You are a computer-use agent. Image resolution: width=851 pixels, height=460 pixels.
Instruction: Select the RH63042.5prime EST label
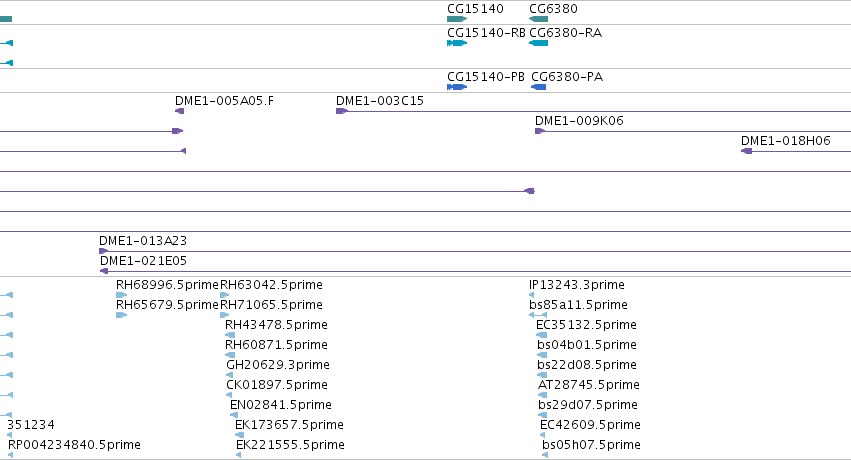[271, 285]
